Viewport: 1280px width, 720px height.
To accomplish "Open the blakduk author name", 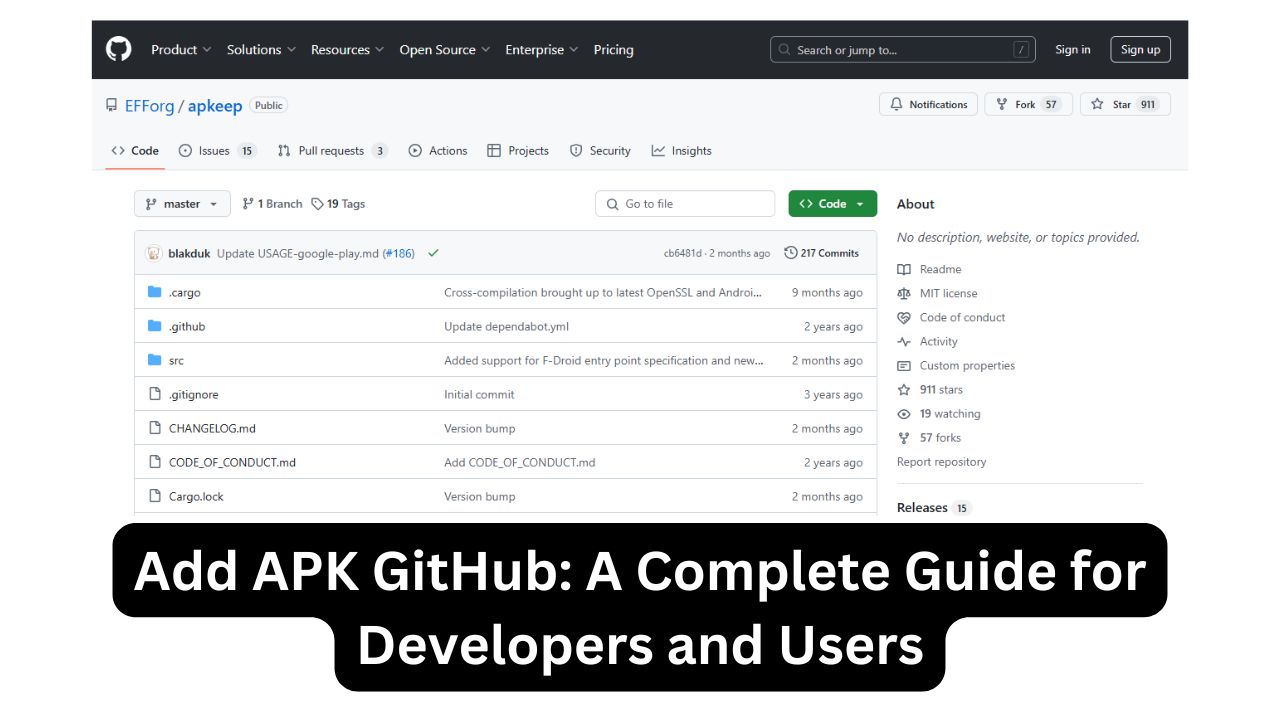I will pyautogui.click(x=189, y=253).
